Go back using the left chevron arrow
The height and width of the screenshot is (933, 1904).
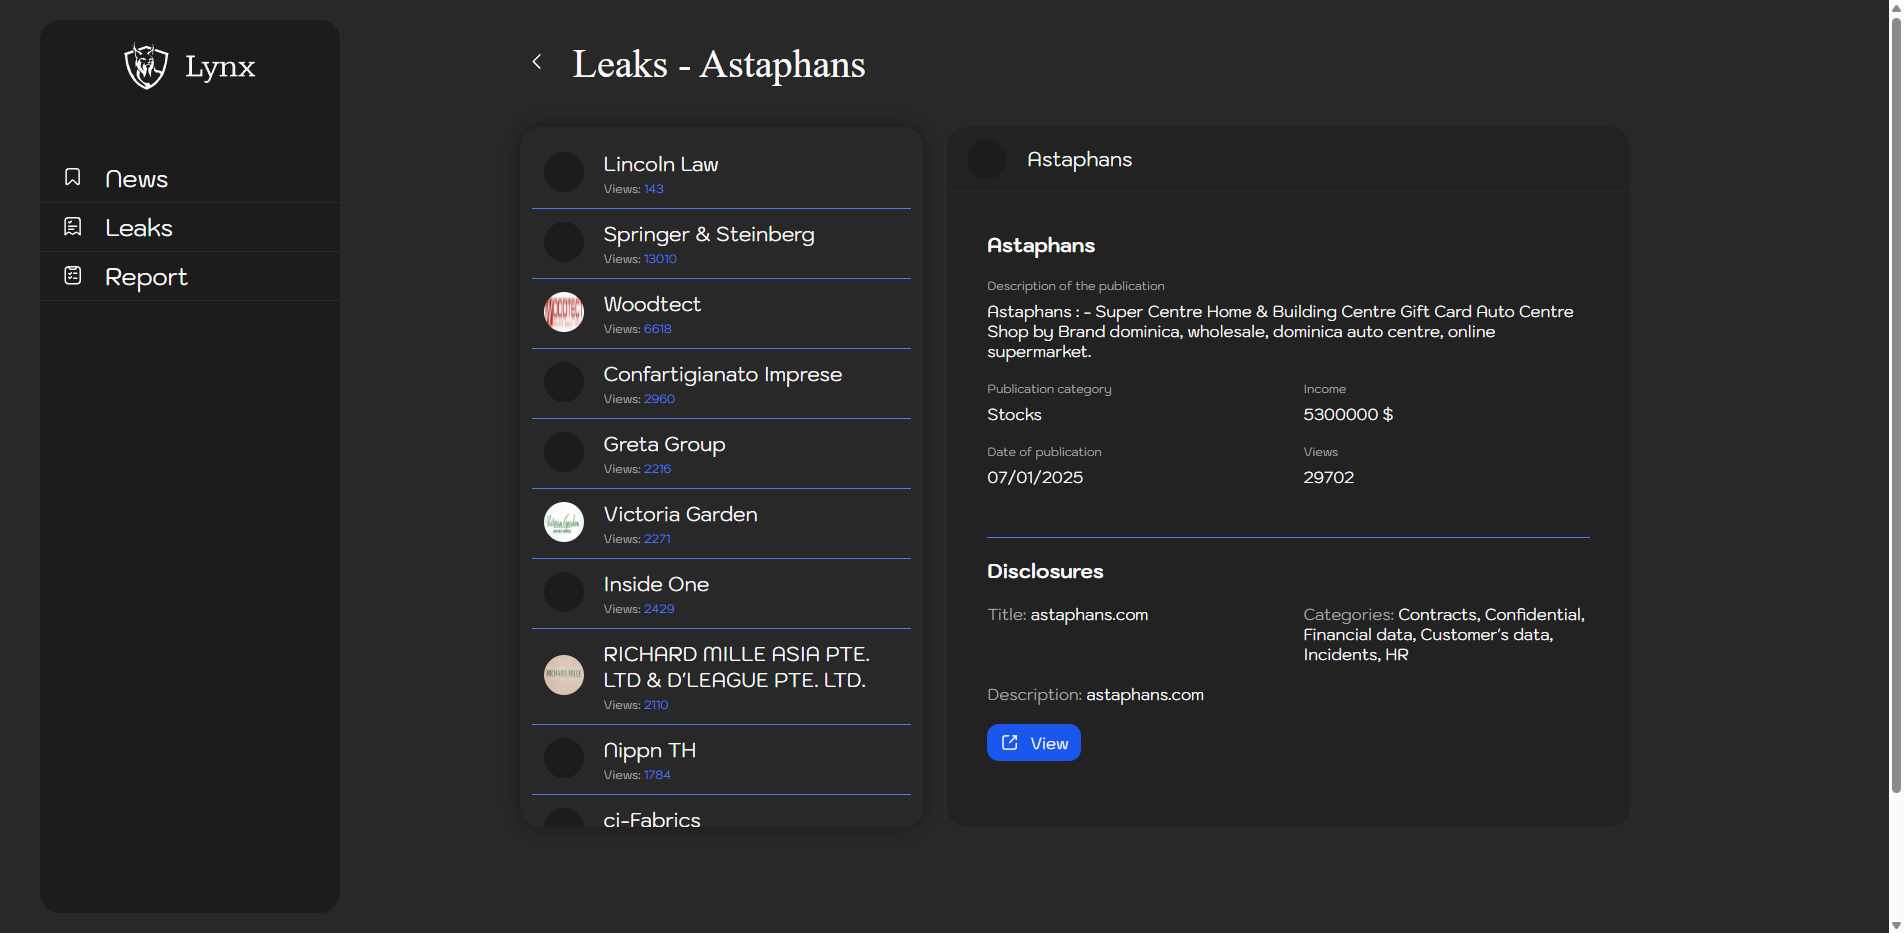pyautogui.click(x=537, y=62)
